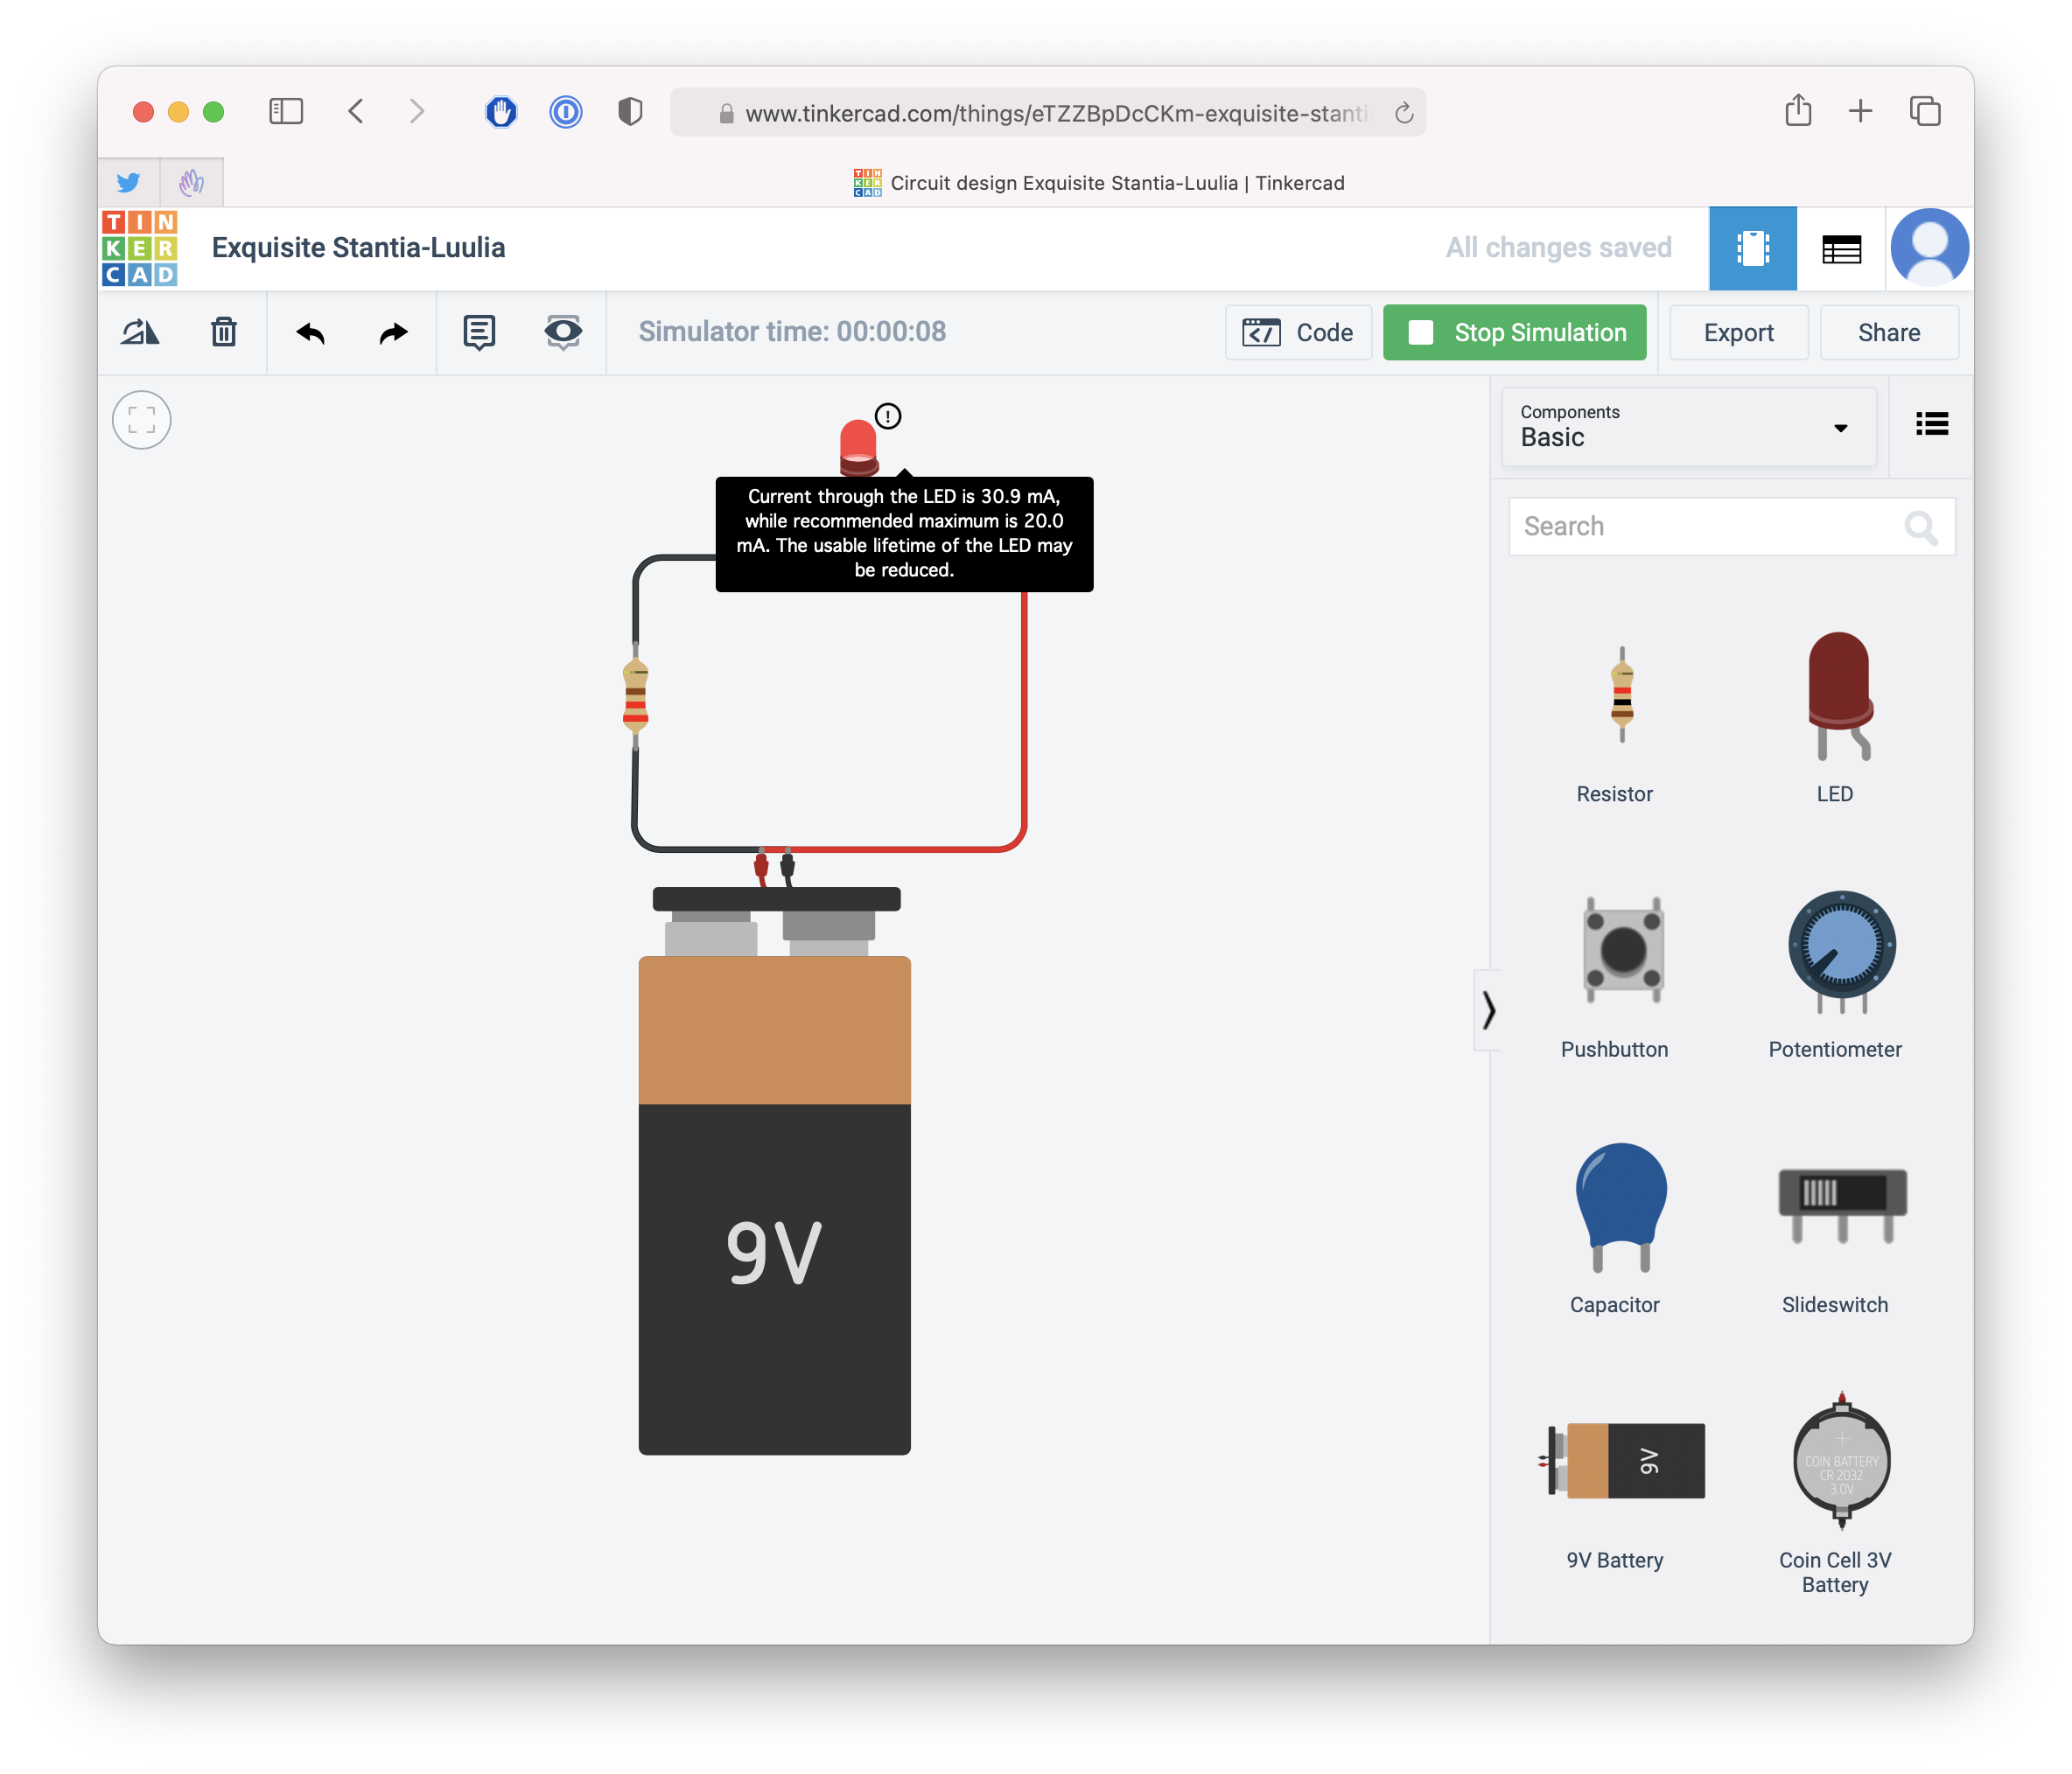Open the Code editor panel
Screen dimensions: 2072x1774
[1298, 332]
